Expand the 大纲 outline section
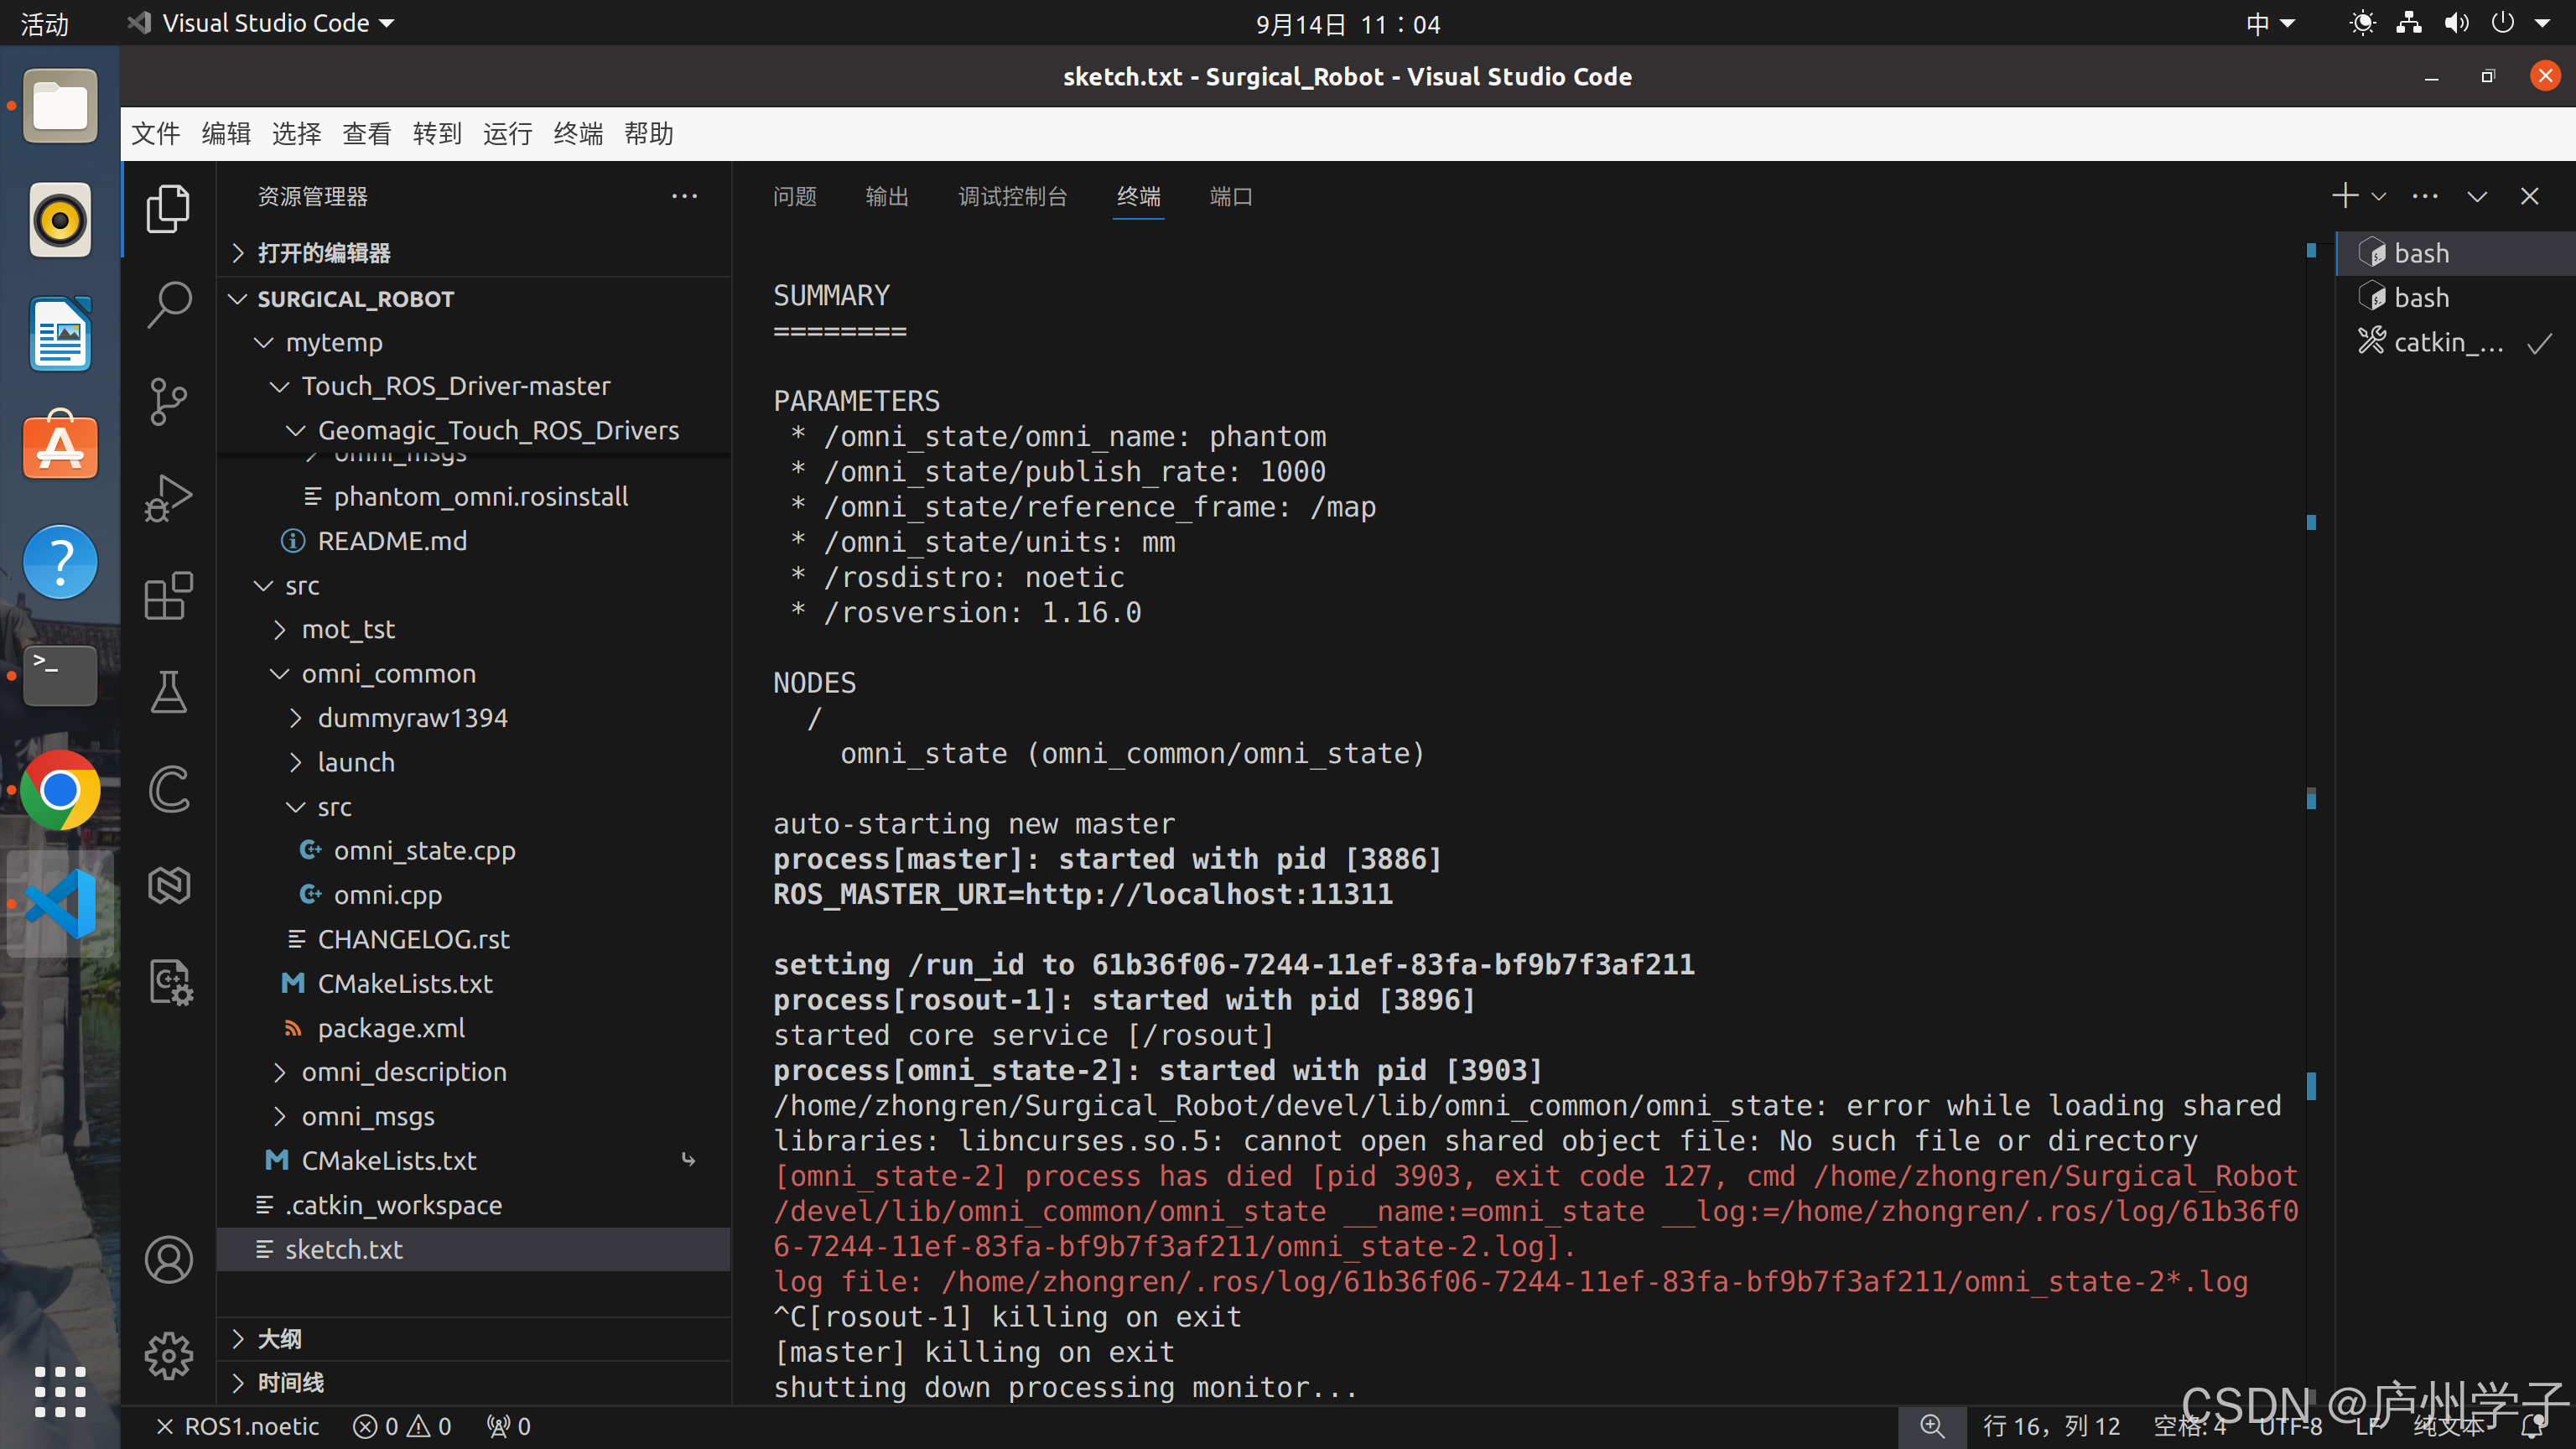Viewport: 2576px width, 1449px height. [279, 1338]
